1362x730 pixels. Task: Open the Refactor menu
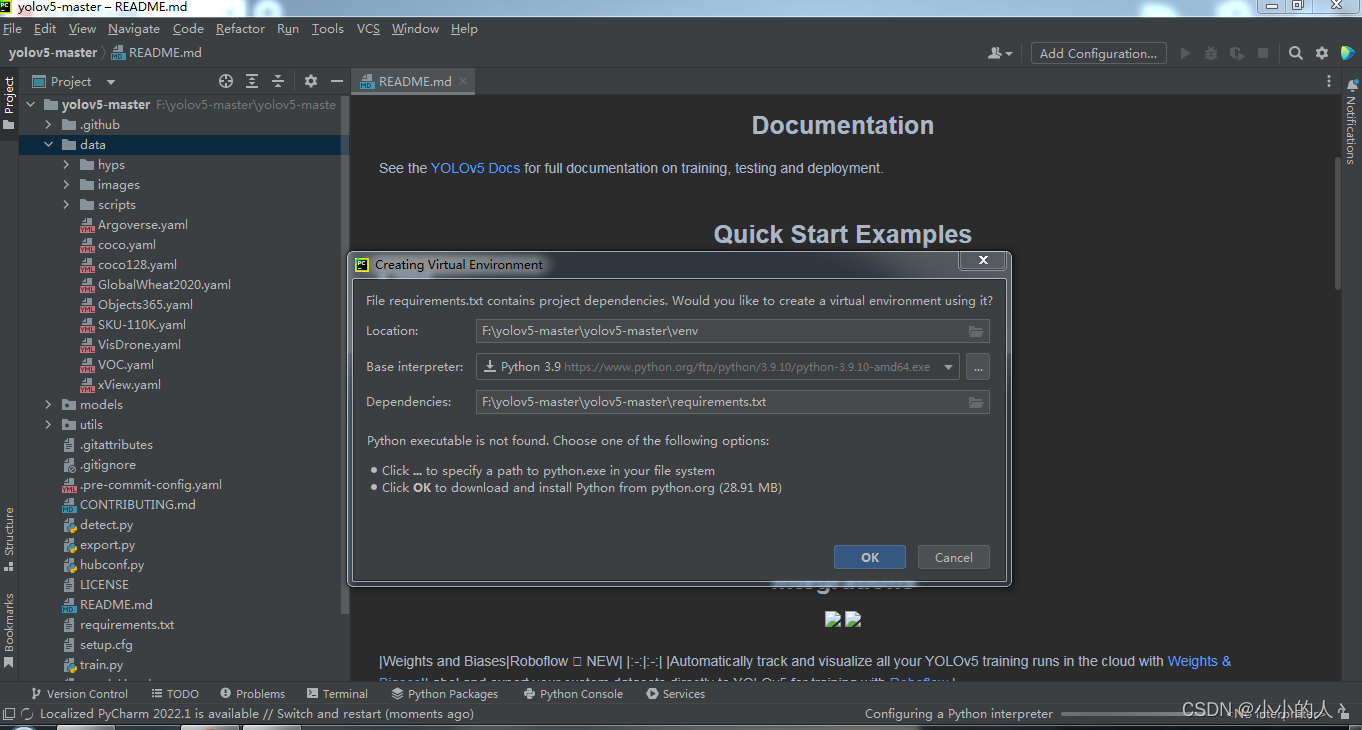tap(241, 29)
